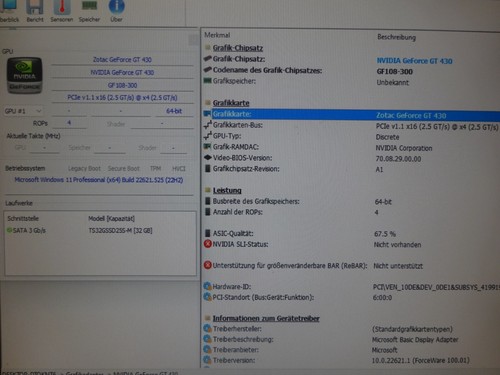Viewport: 500px width, 375px height.
Task: Select the Grafik-Chipsatz section header
Action: click(238, 48)
